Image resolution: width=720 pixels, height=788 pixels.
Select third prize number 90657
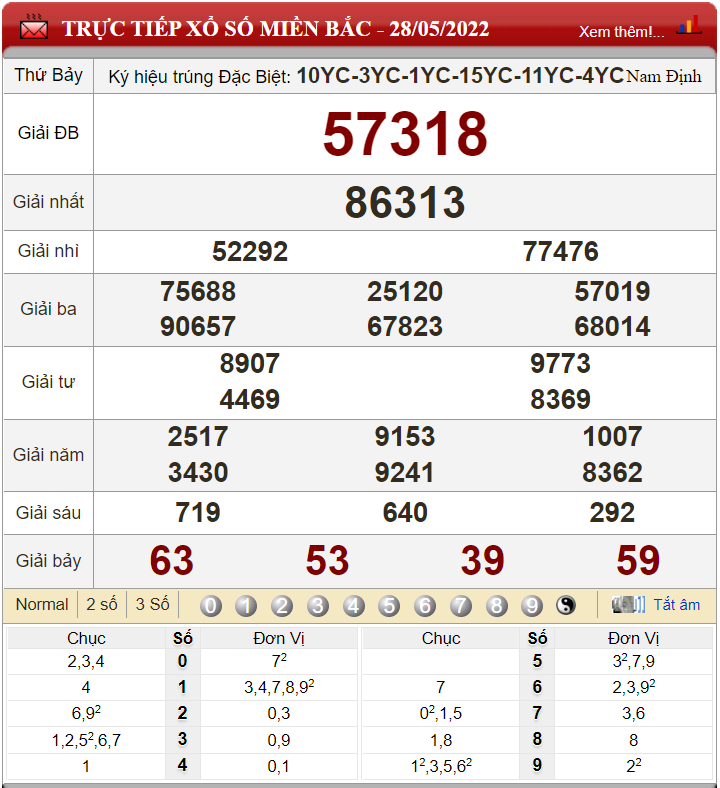[x=197, y=327]
